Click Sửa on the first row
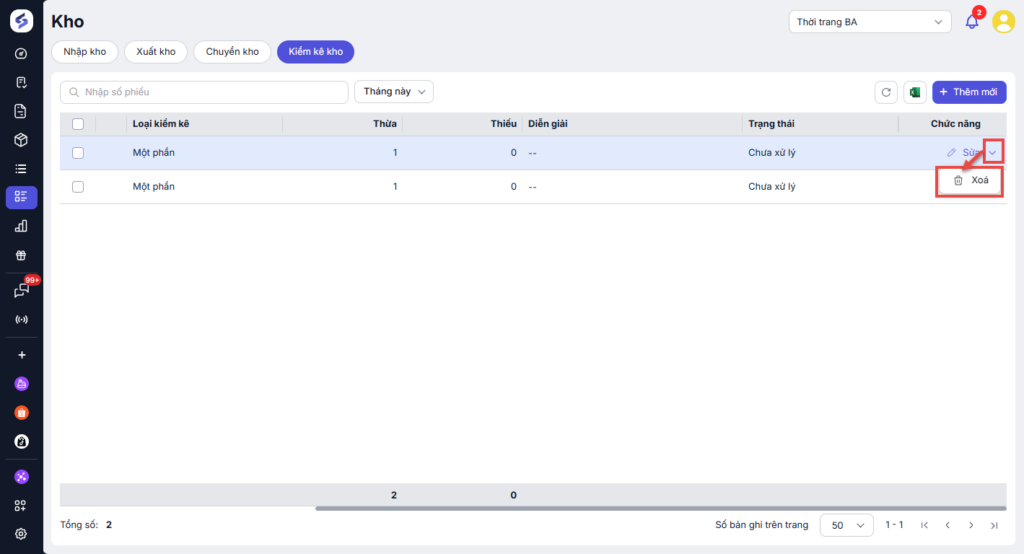Image resolution: width=1024 pixels, height=554 pixels. pos(964,152)
